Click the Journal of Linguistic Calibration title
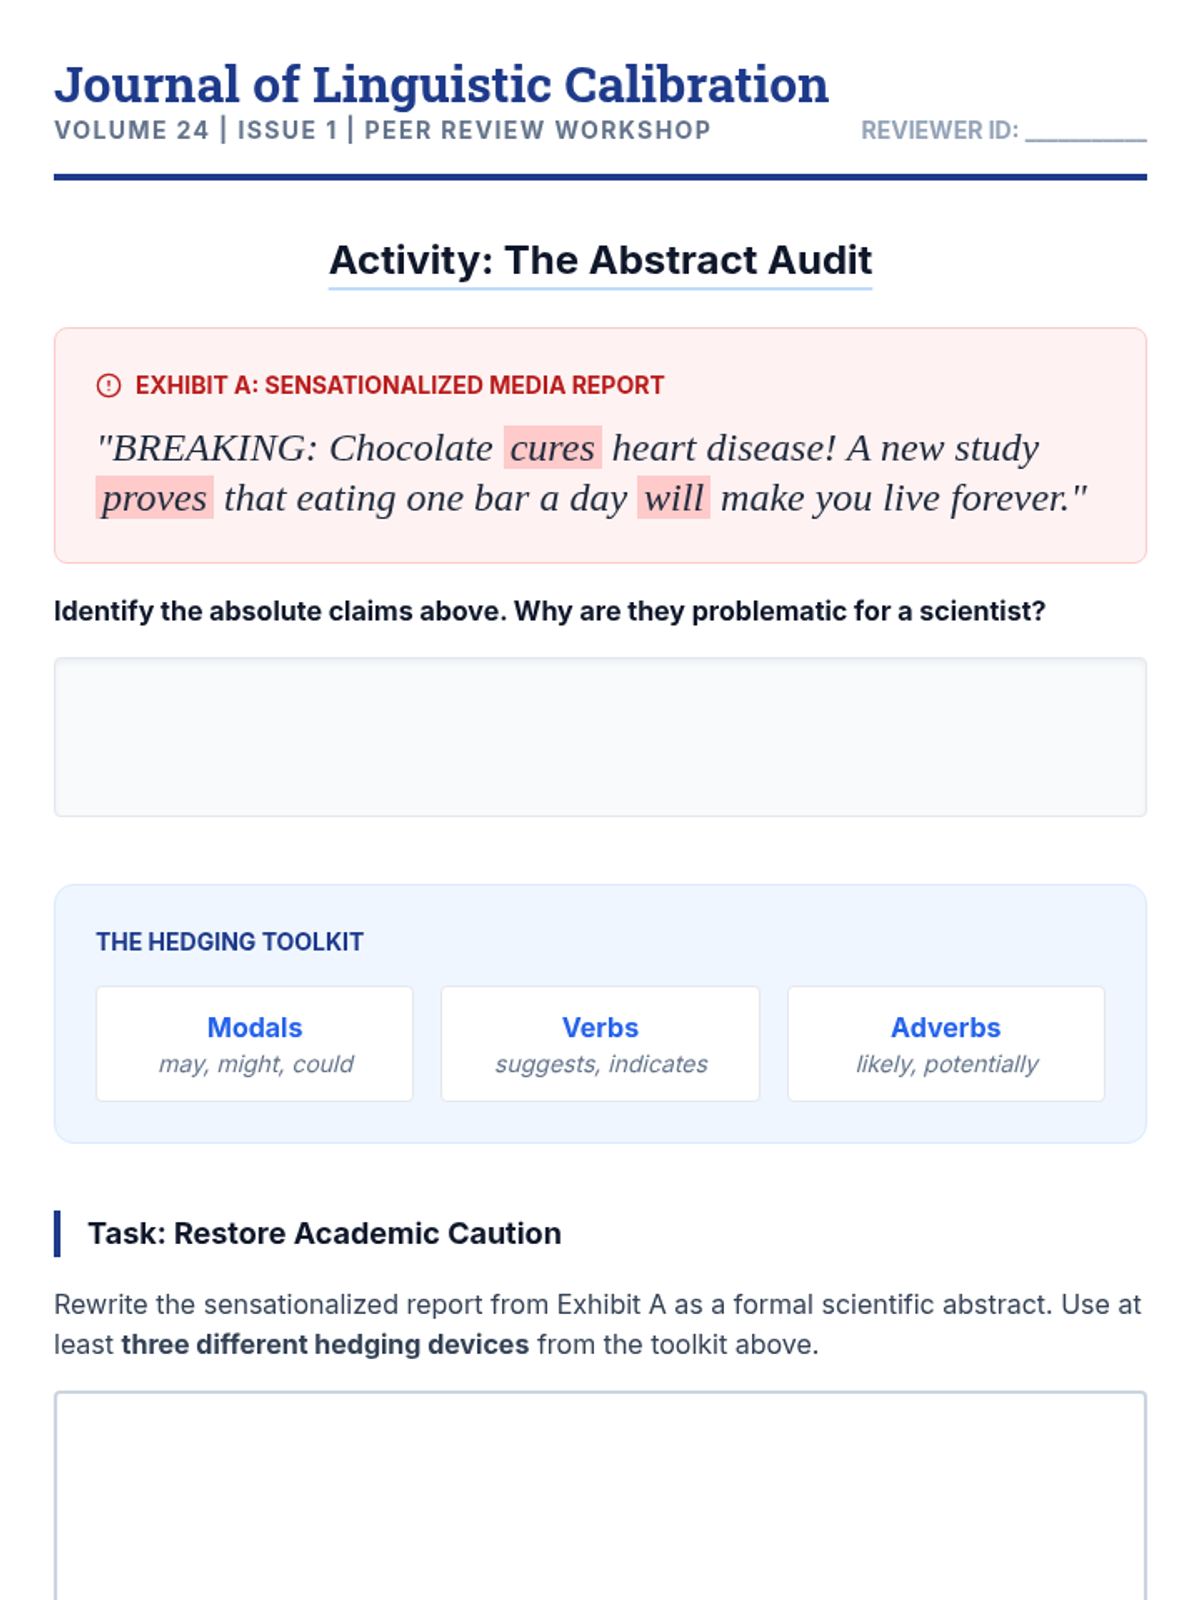The width and height of the screenshot is (1200, 1600). [441, 84]
